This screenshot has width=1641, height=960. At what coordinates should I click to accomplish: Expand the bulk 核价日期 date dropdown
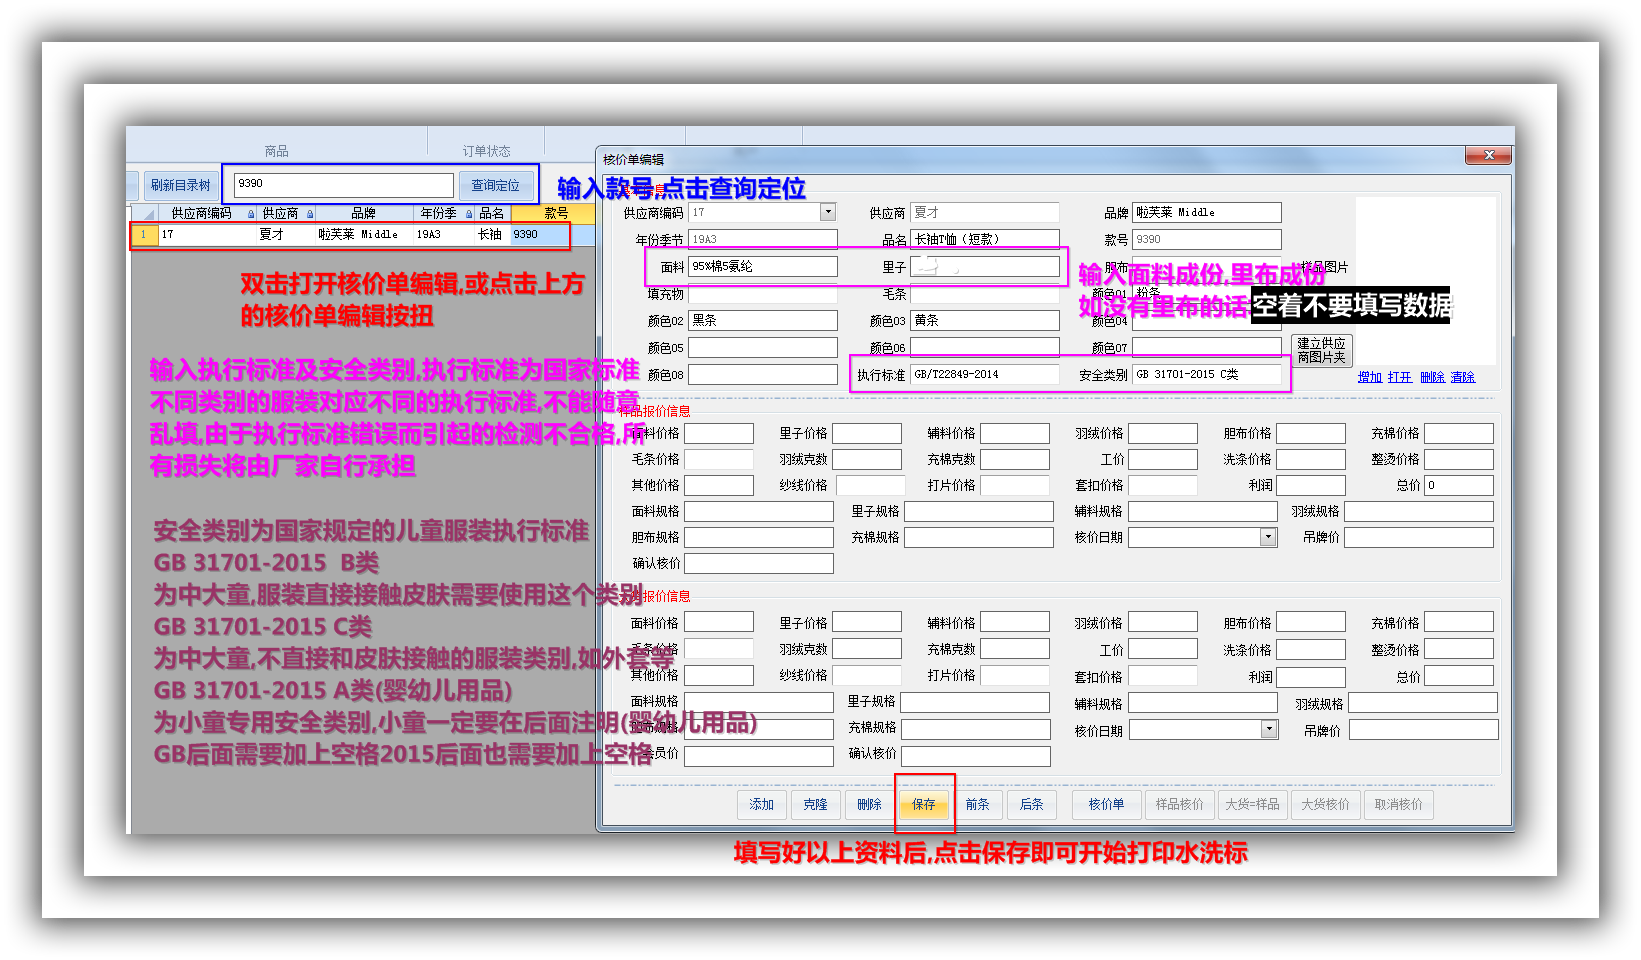point(1269,729)
